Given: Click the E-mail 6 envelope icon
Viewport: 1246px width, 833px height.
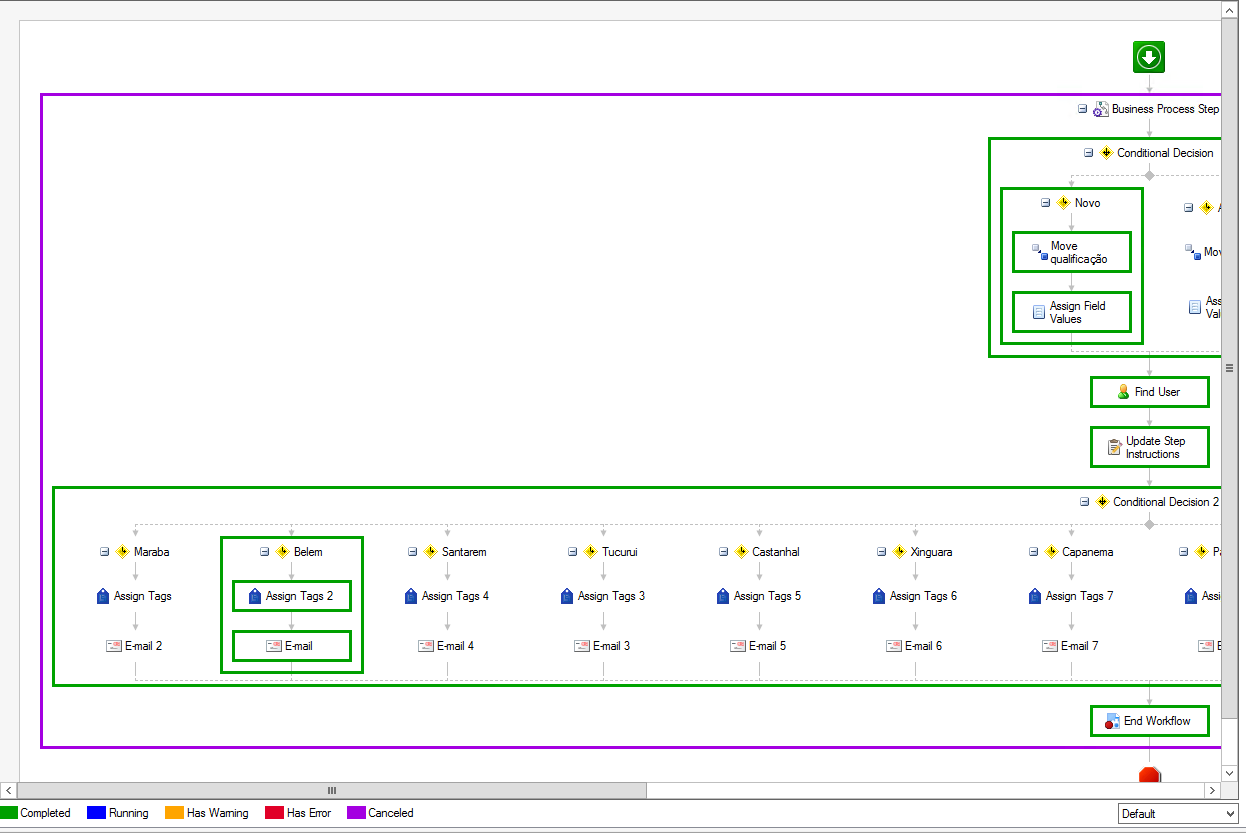Looking at the screenshot, I should pos(894,646).
